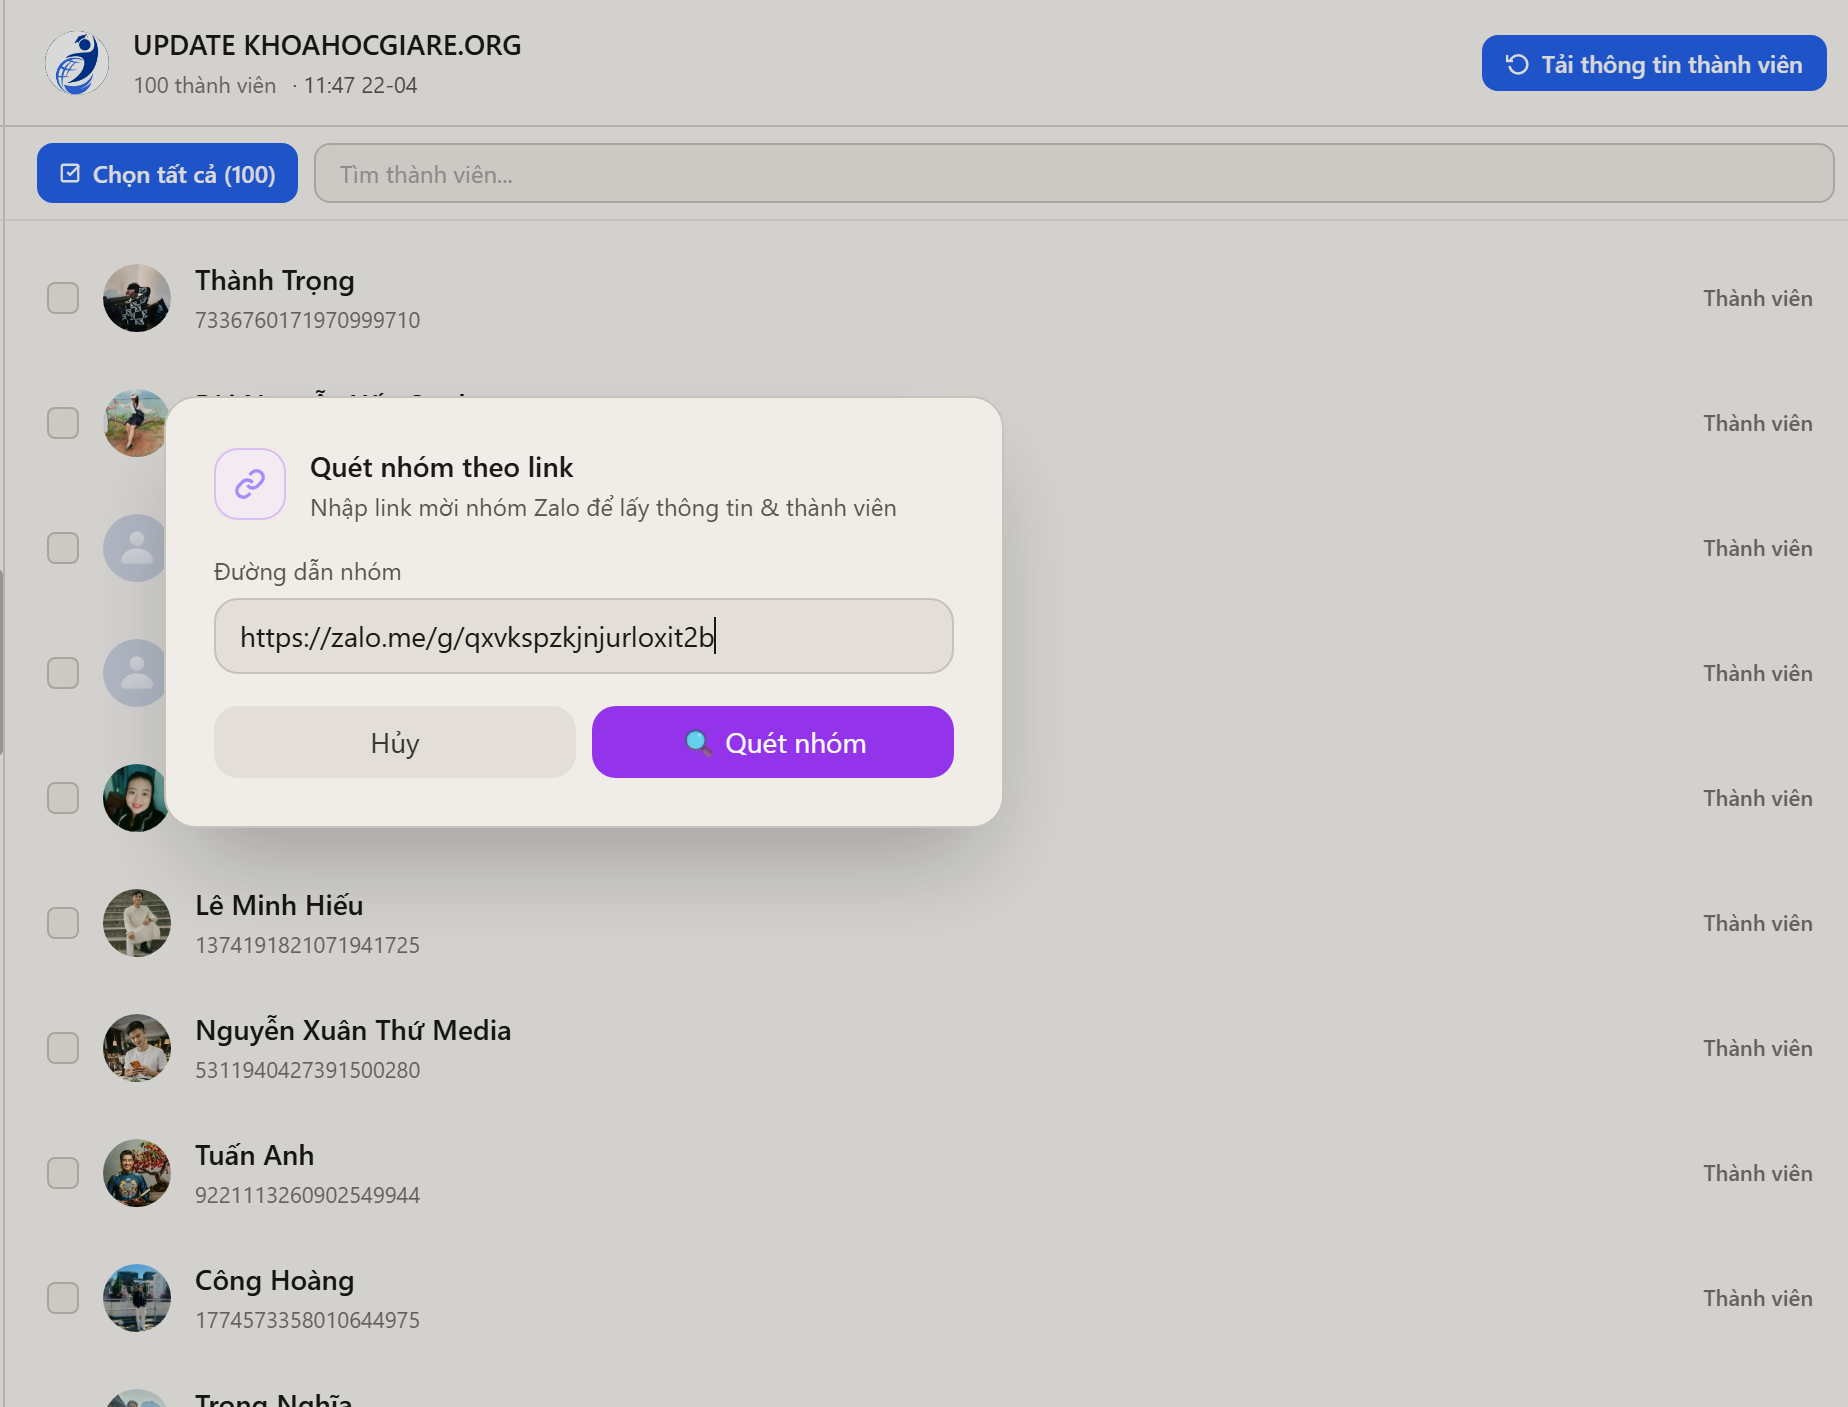Click the dialog title Quét nhóm theo link

(441, 467)
